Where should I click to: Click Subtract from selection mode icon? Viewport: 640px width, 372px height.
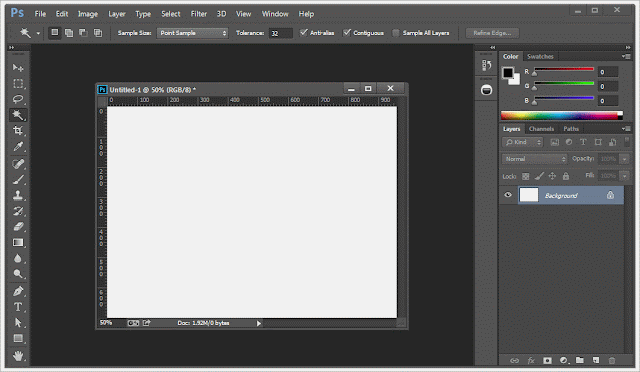[83, 33]
